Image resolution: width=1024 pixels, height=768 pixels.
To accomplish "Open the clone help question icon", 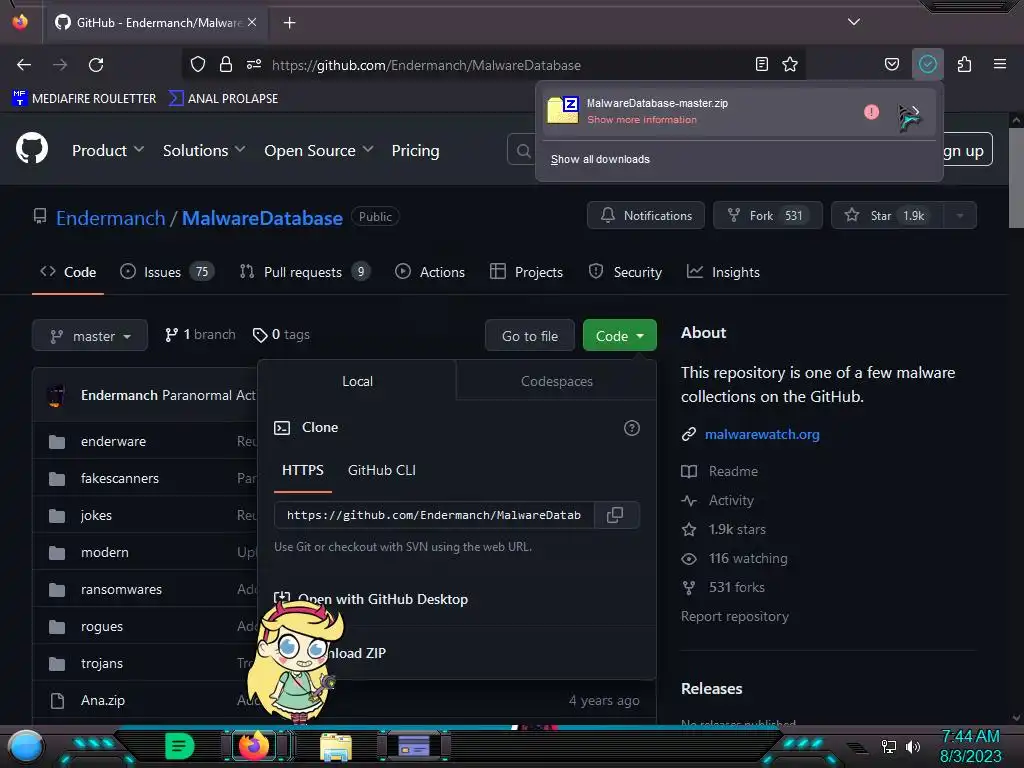I will coord(632,428).
